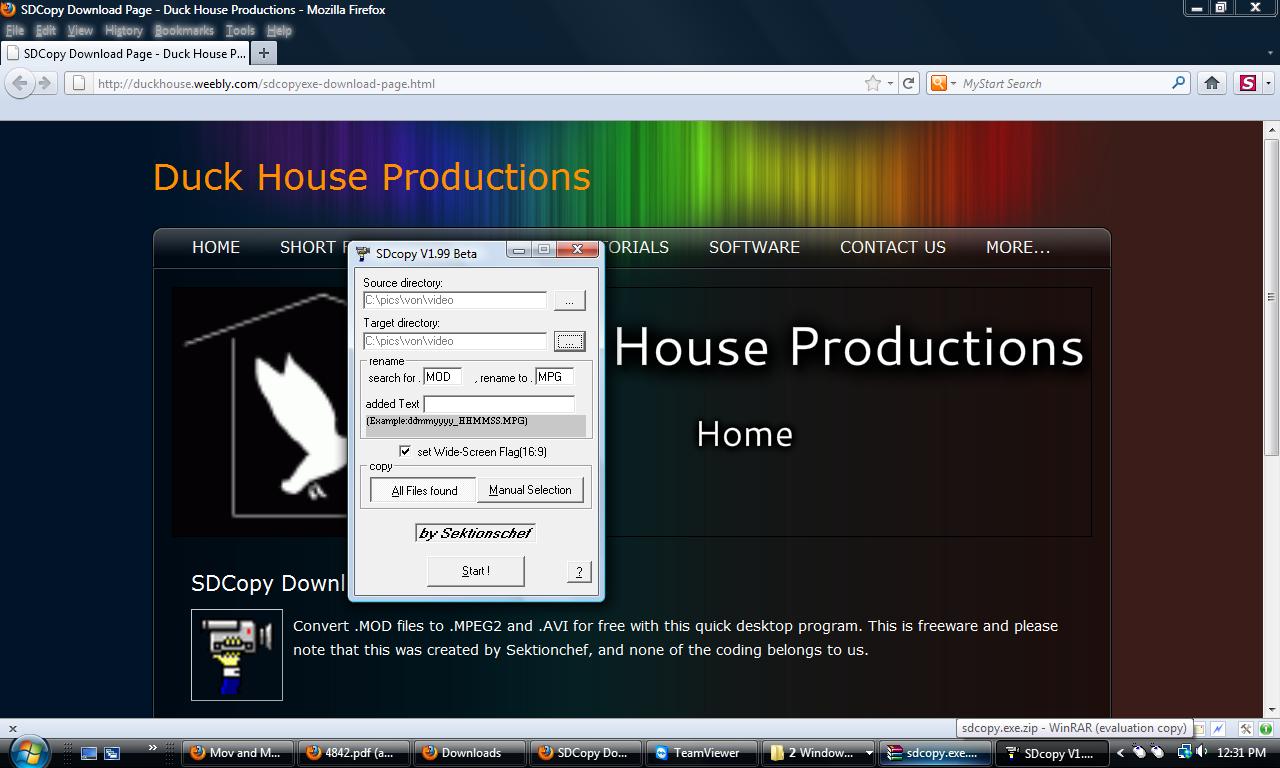
Task: Click the hammer tools add-on bar icon
Action: click(1246, 729)
